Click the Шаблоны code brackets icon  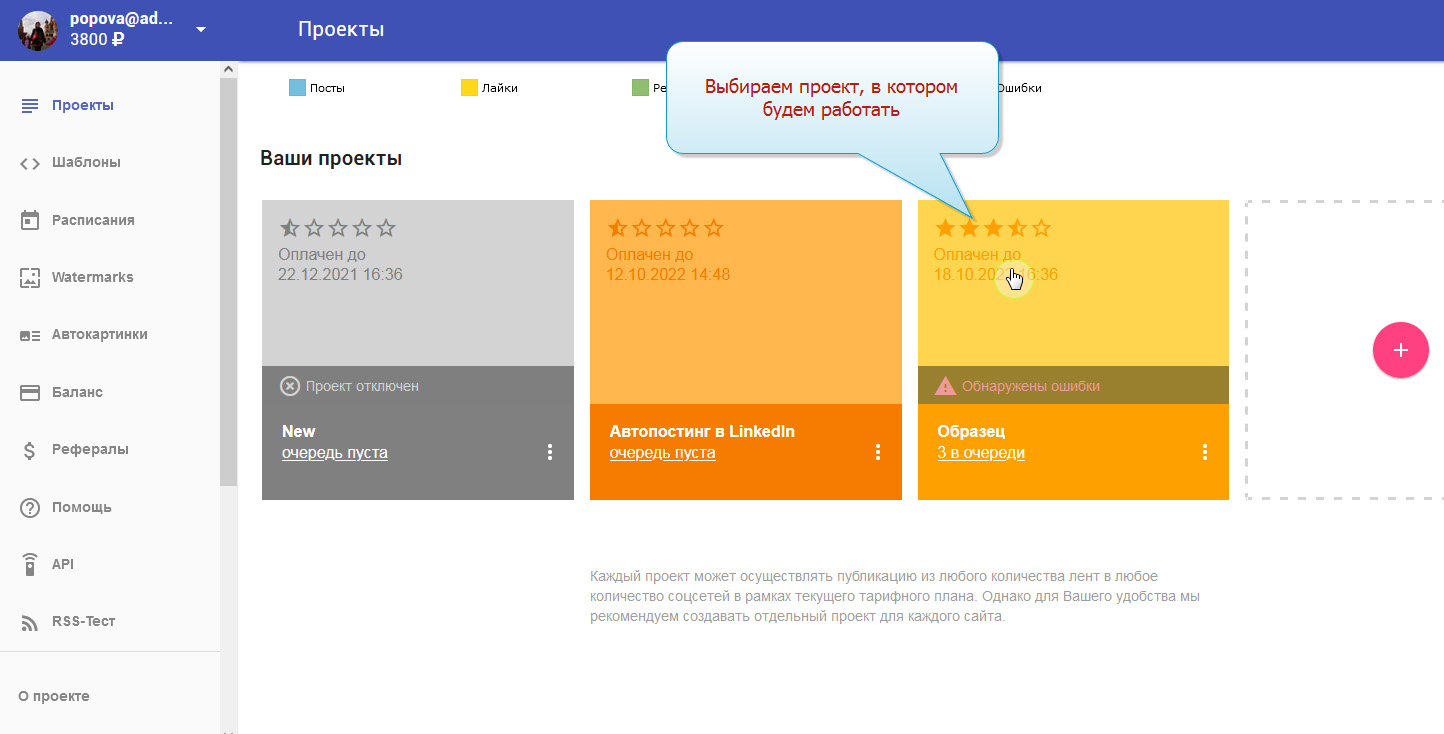[30, 163]
